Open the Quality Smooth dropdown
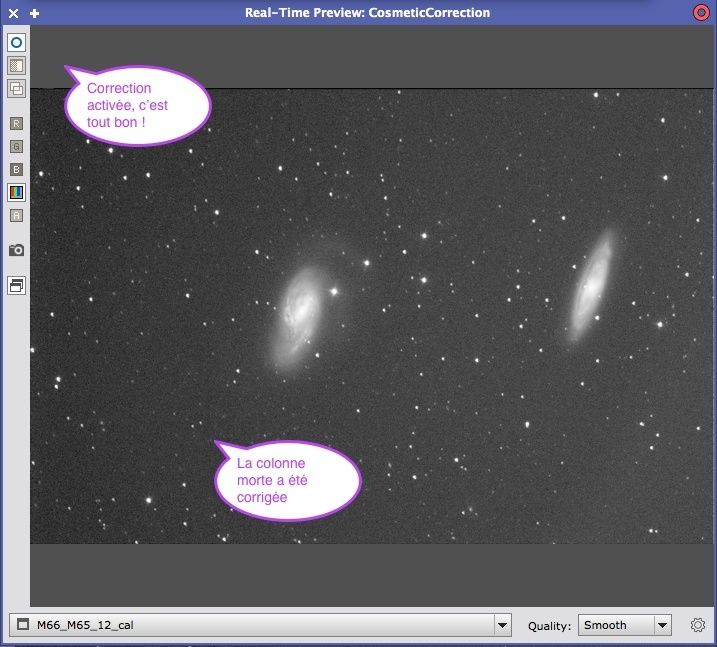717x647 pixels. point(625,625)
